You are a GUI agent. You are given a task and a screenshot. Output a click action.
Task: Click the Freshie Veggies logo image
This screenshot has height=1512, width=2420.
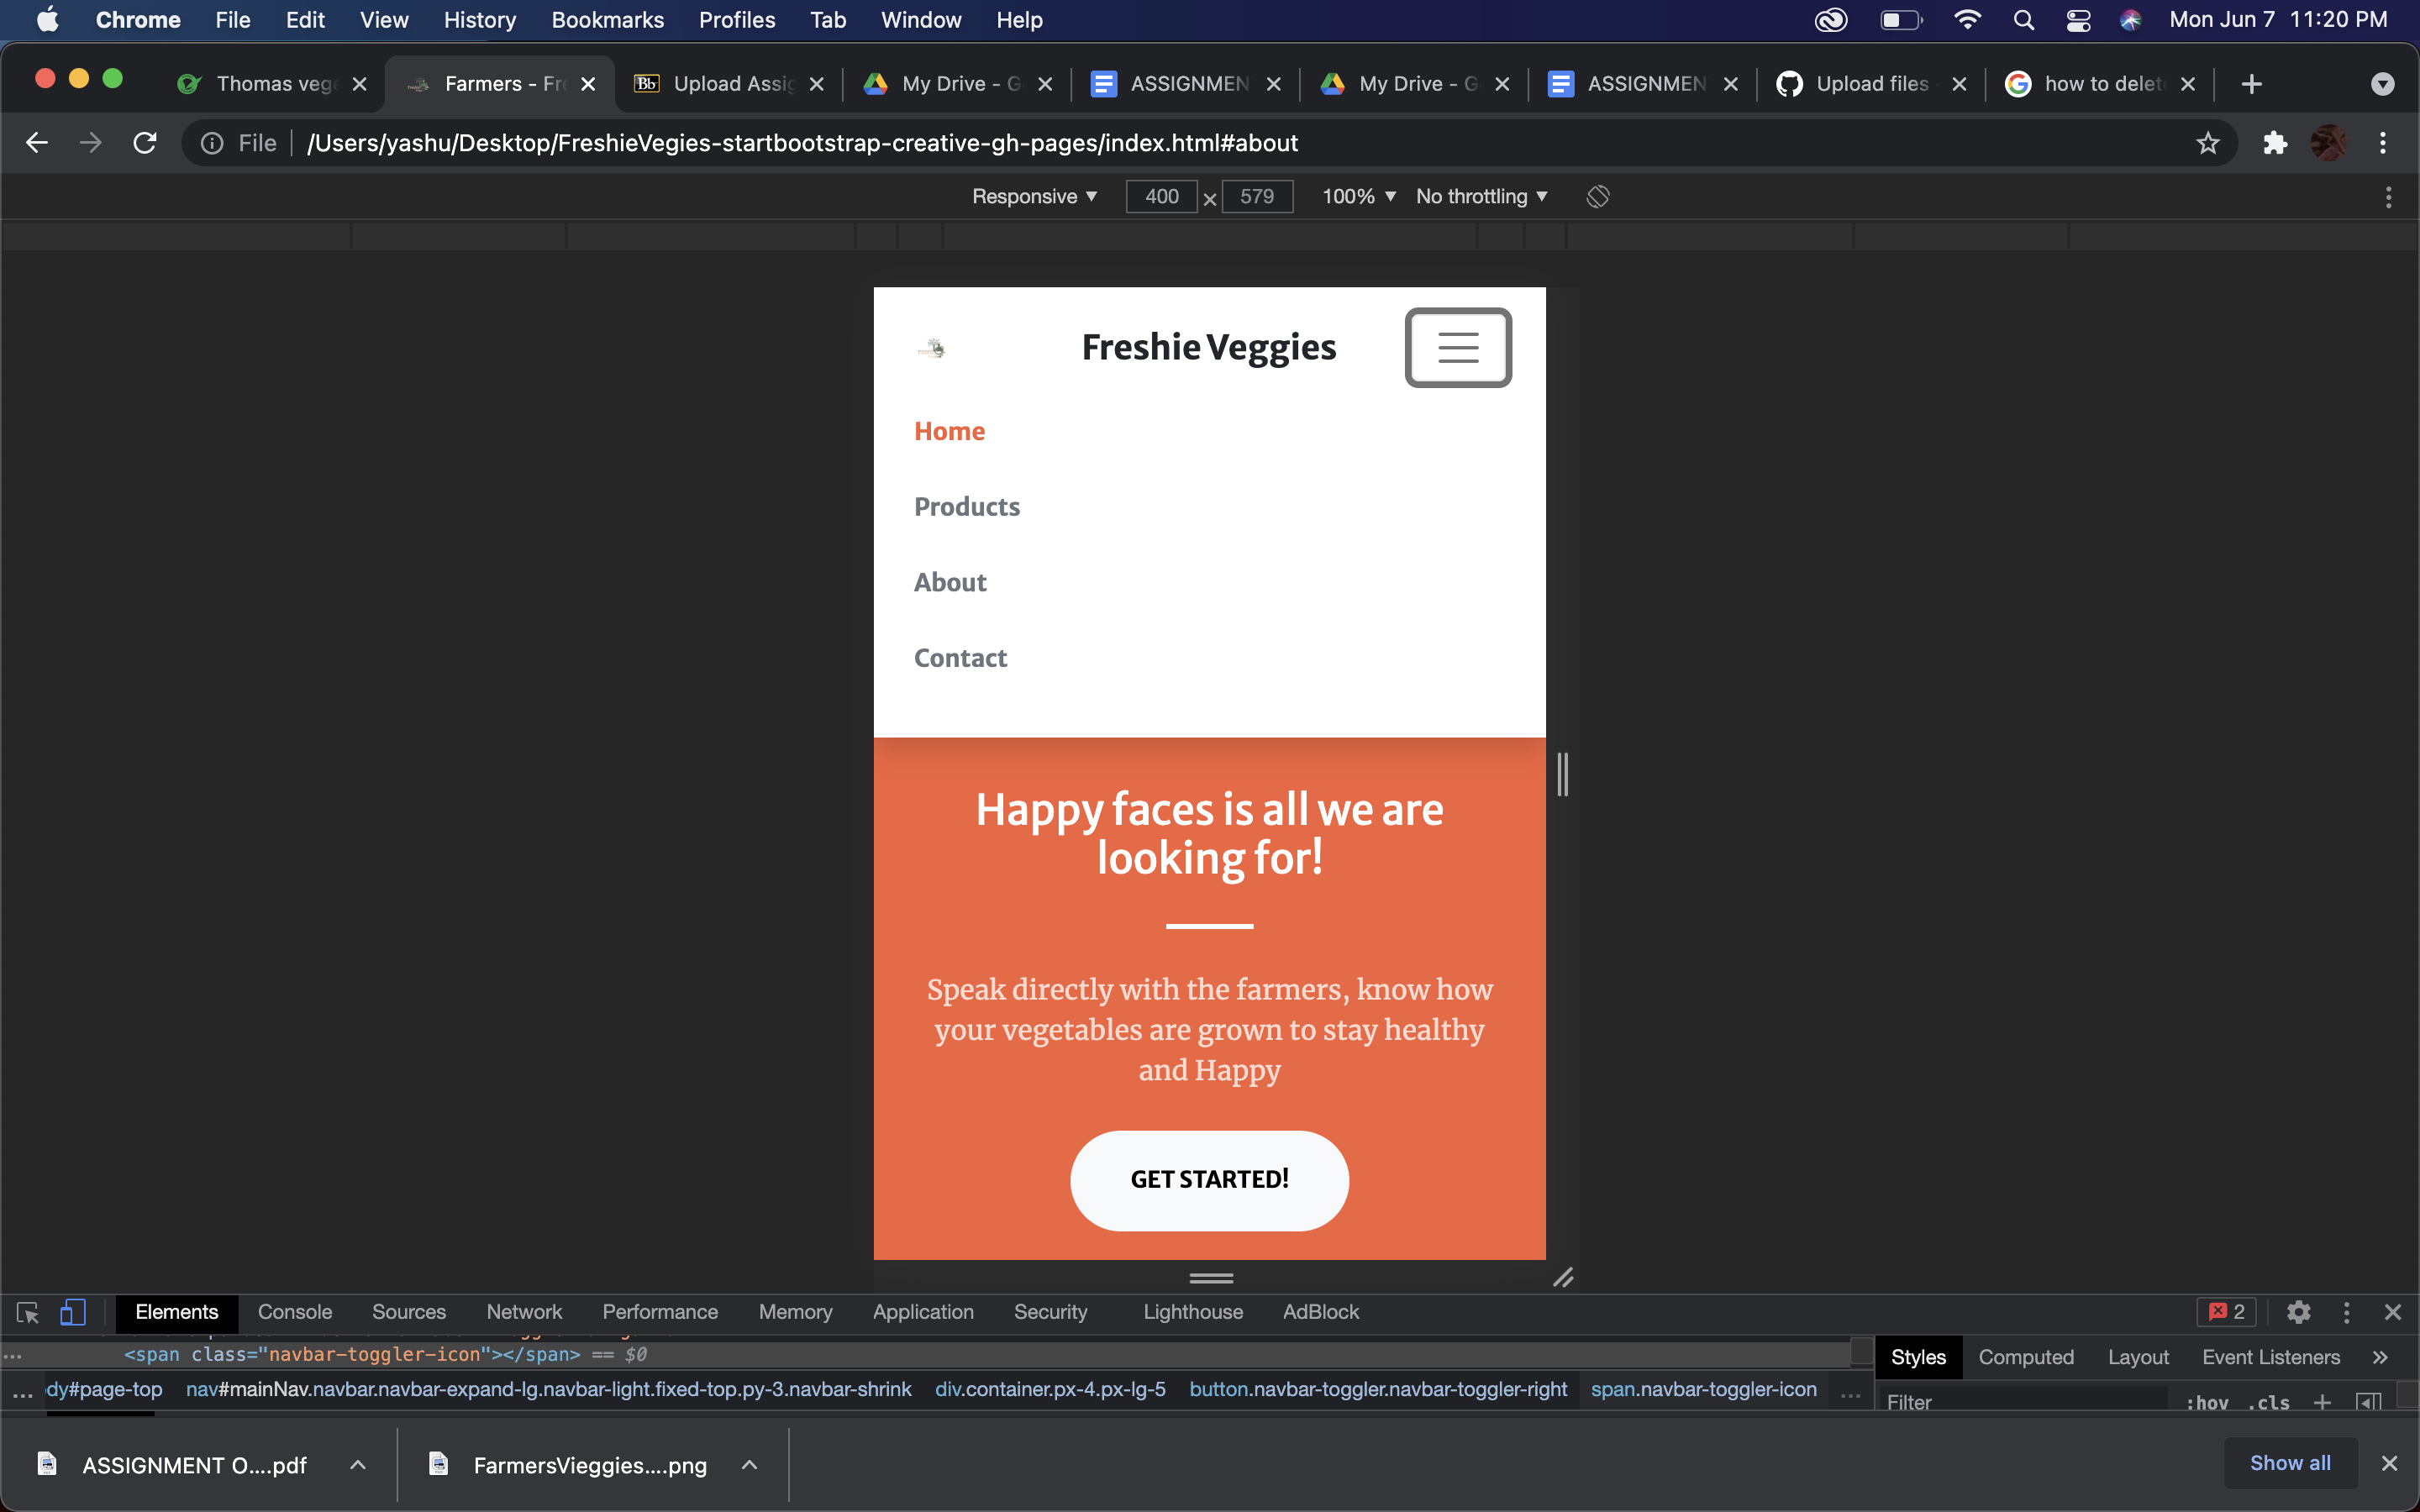[x=932, y=348]
